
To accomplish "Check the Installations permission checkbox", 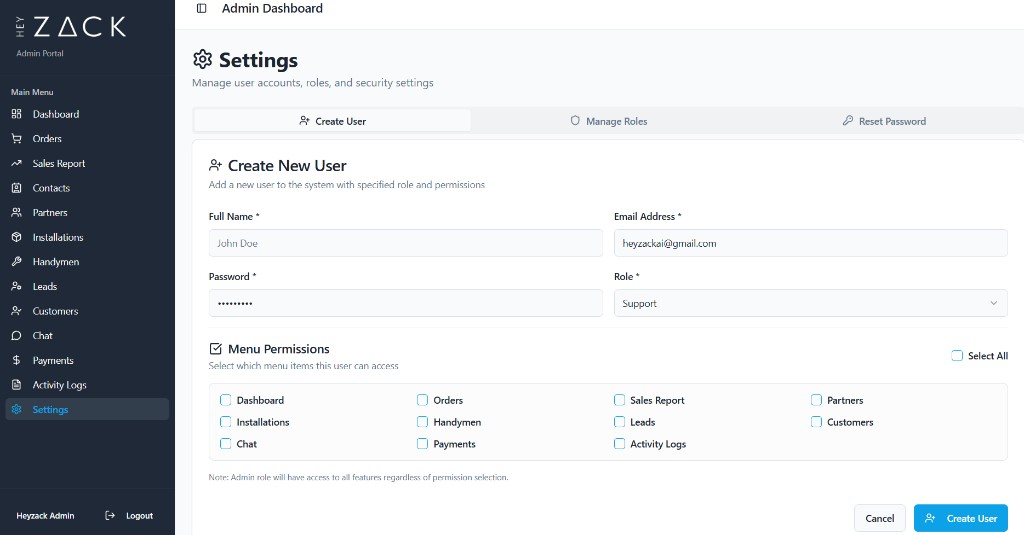I will (x=225, y=422).
